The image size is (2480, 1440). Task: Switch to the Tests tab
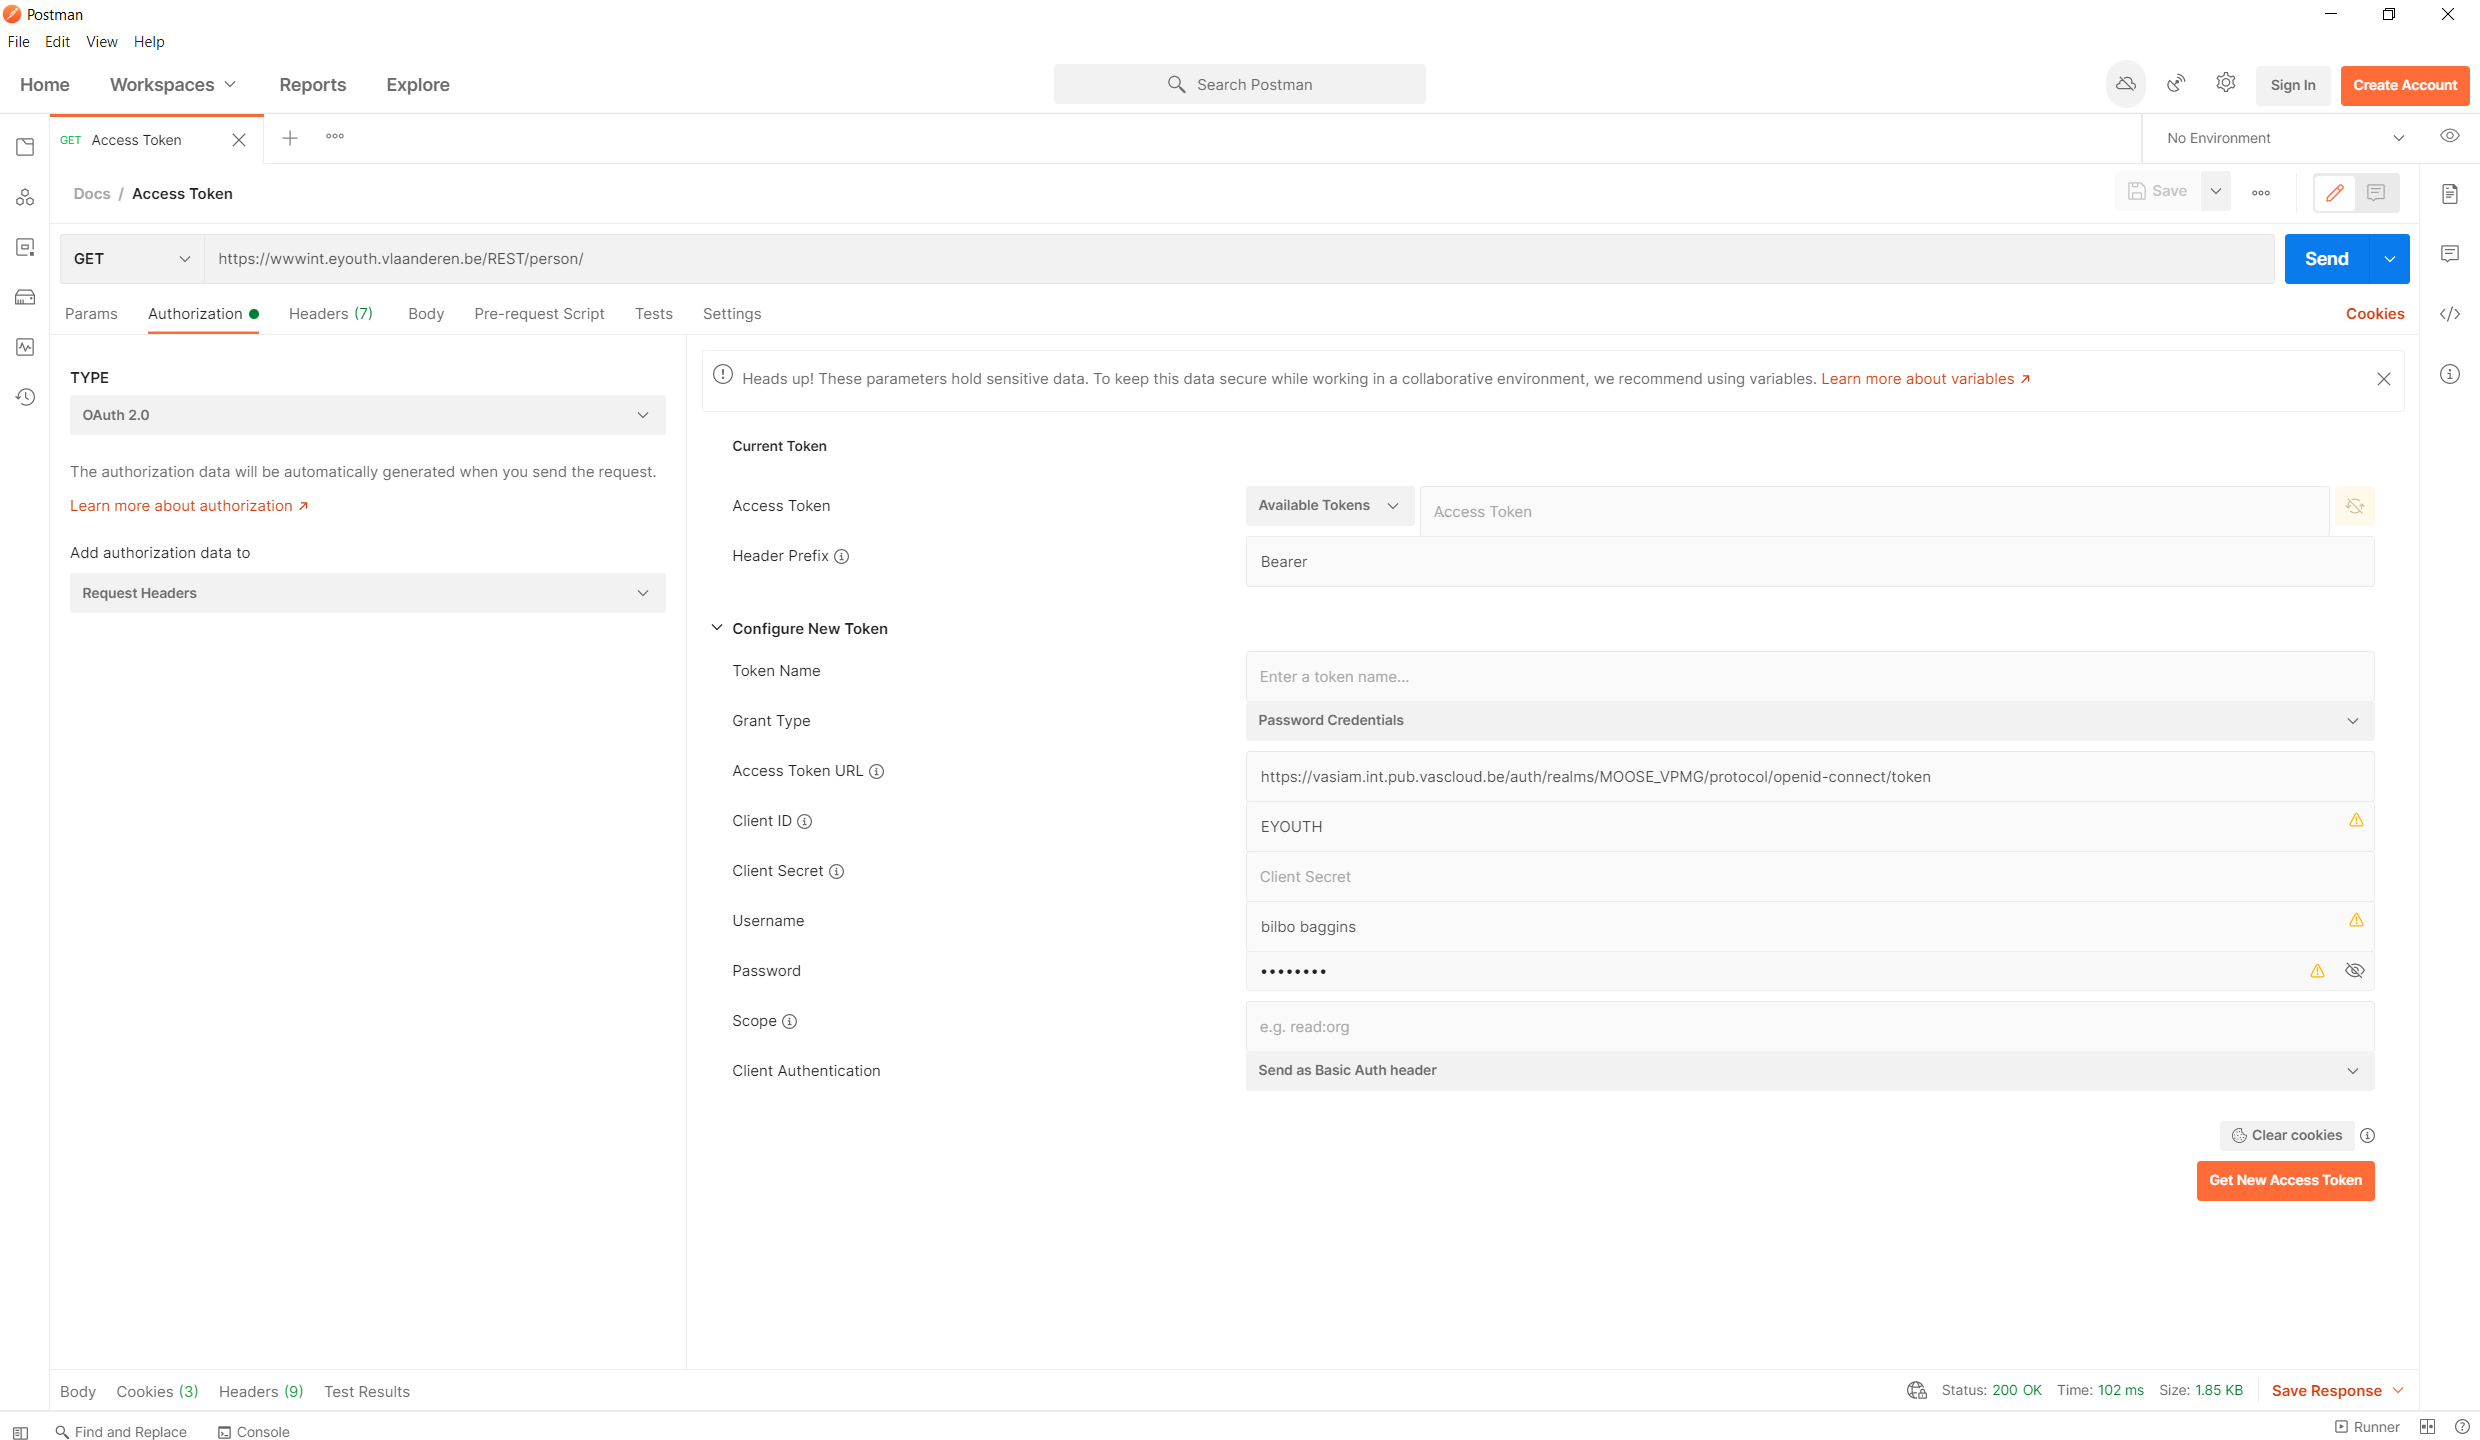pos(653,314)
